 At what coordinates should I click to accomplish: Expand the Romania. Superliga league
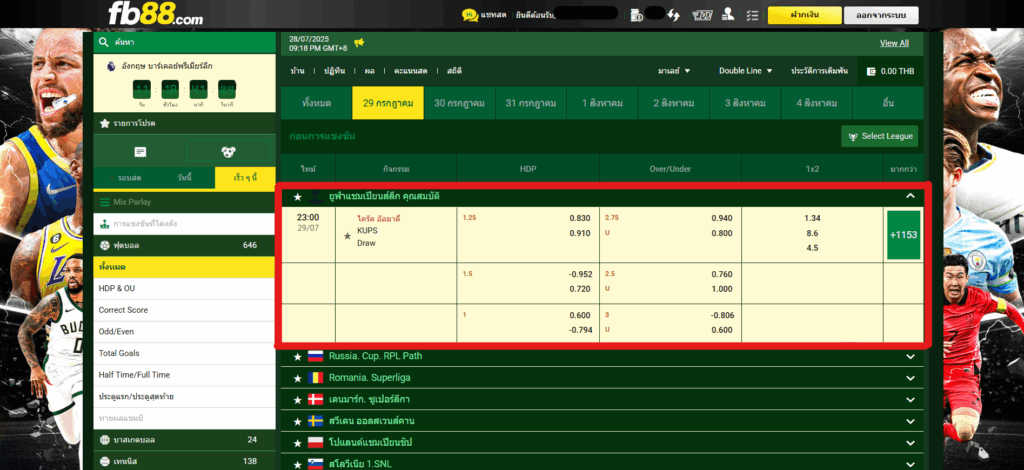pos(910,378)
